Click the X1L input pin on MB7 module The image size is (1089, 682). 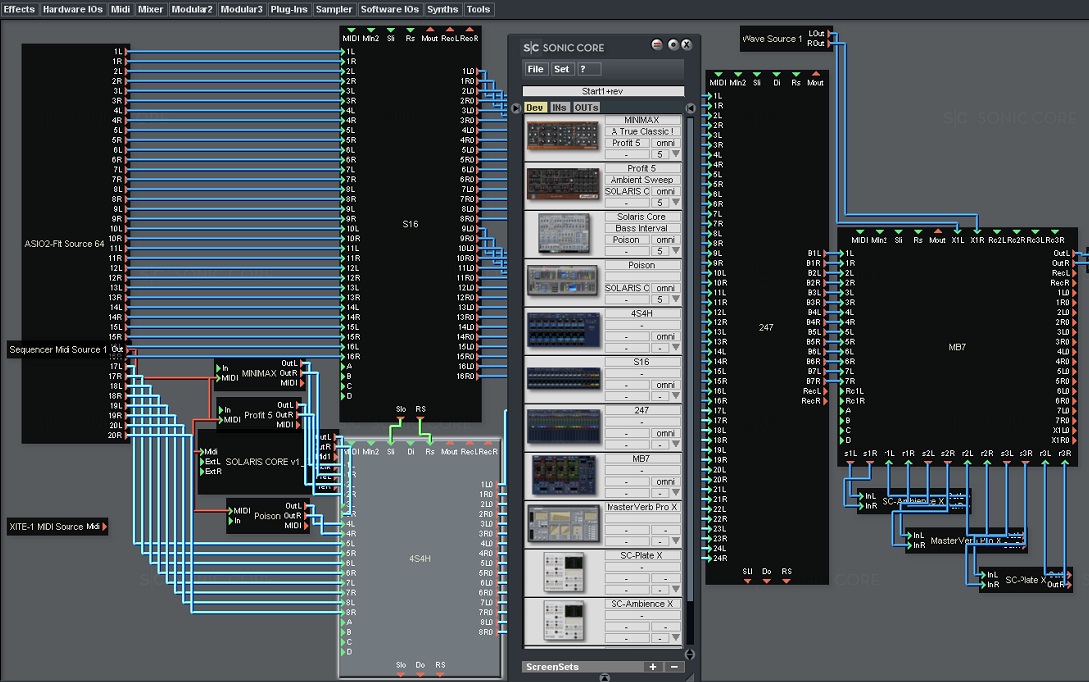[958, 231]
